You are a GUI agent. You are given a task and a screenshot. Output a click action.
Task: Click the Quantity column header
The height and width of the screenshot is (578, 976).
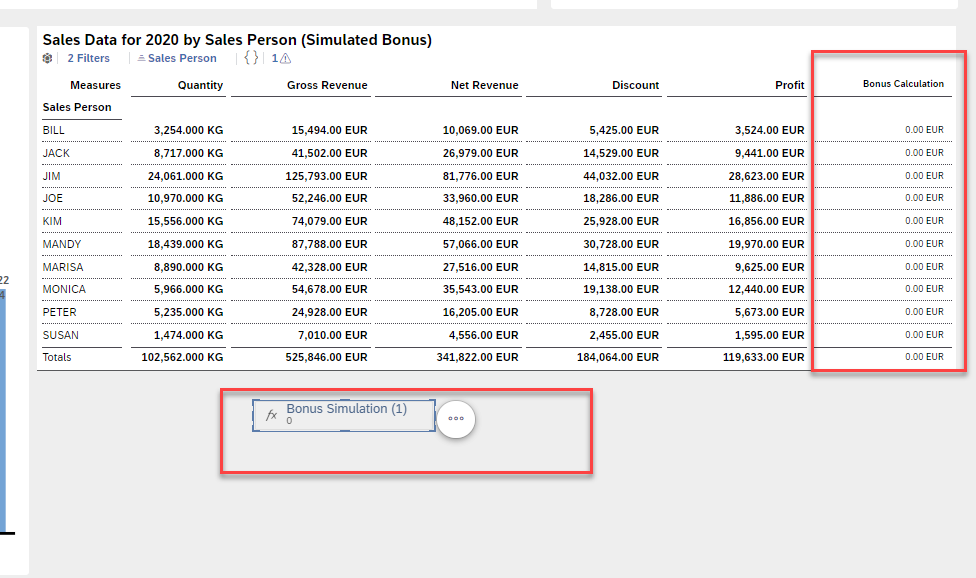pyautogui.click(x=200, y=85)
